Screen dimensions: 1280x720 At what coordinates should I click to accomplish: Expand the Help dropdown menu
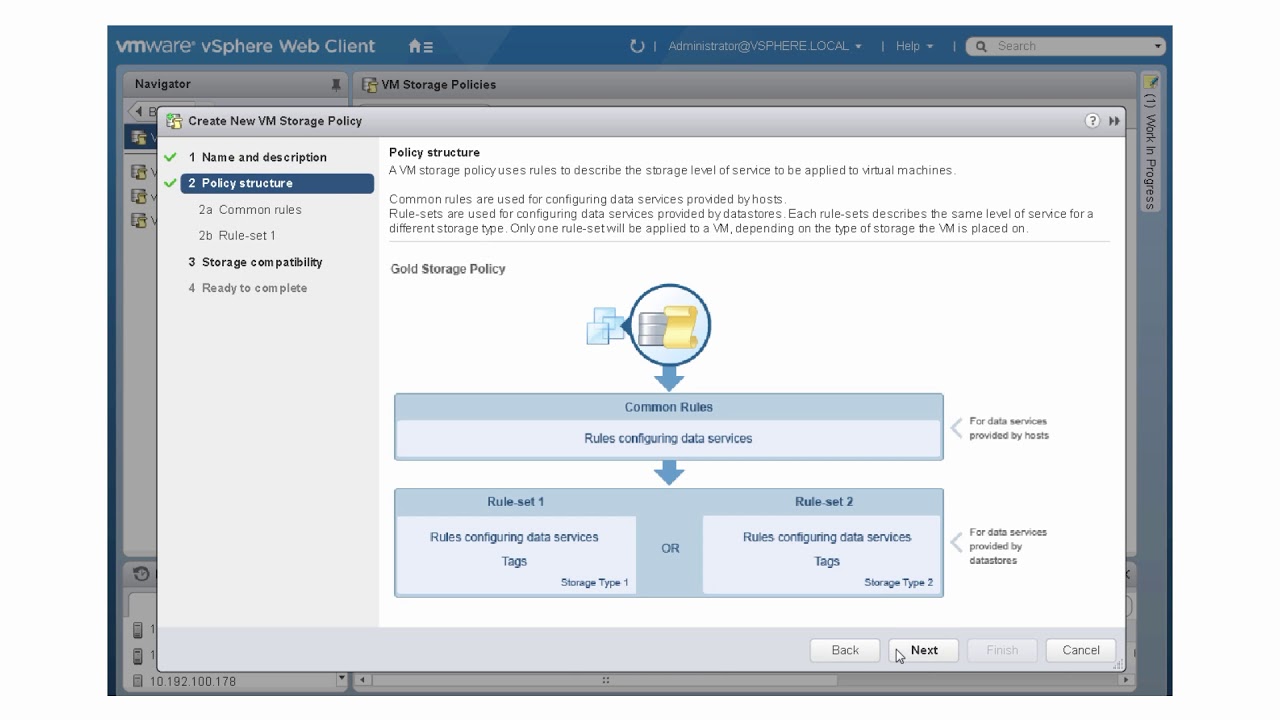click(914, 46)
